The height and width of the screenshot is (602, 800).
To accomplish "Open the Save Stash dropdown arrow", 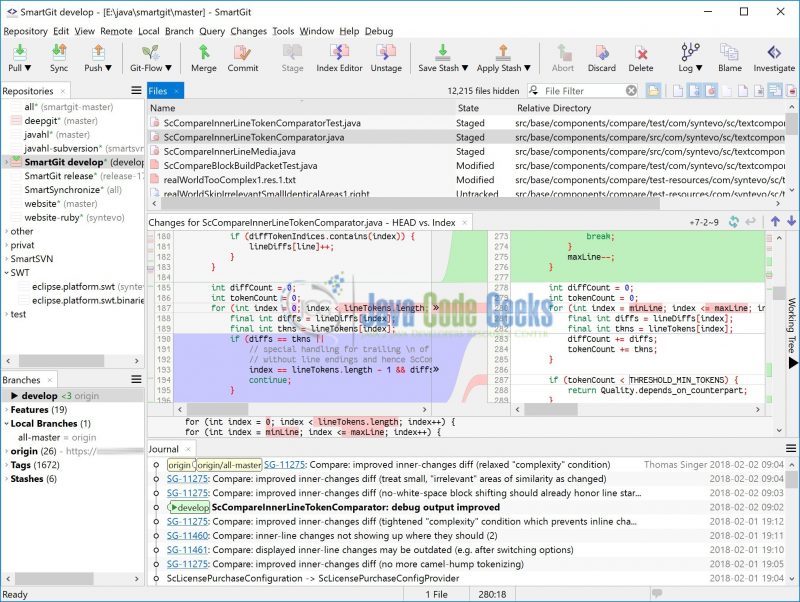I will pyautogui.click(x=465, y=68).
